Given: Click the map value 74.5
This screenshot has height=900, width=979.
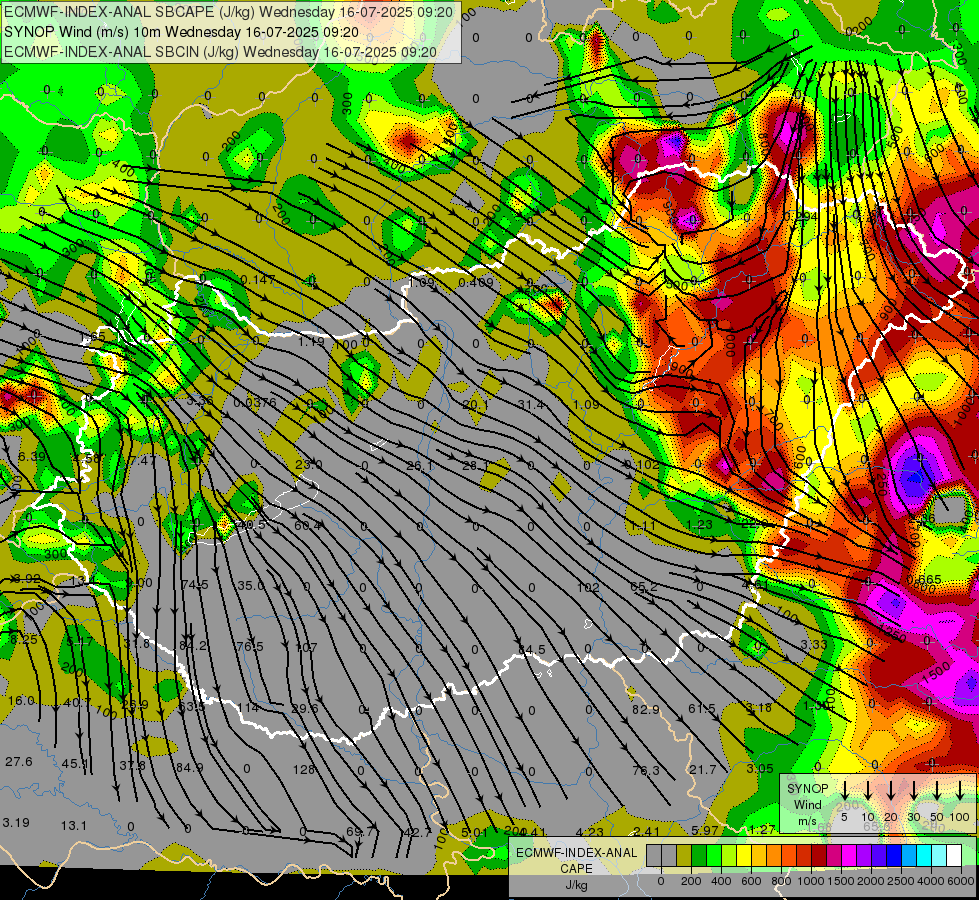Looking at the screenshot, I should tap(195, 585).
